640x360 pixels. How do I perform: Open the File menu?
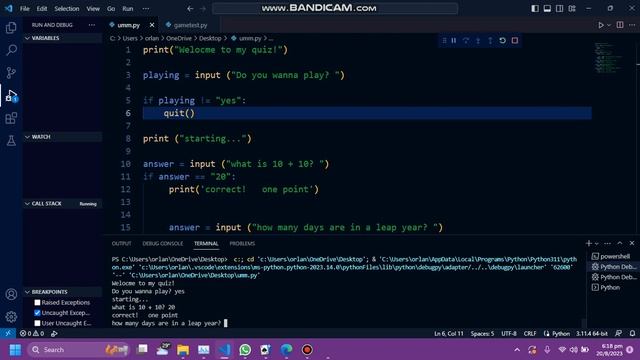point(24,8)
